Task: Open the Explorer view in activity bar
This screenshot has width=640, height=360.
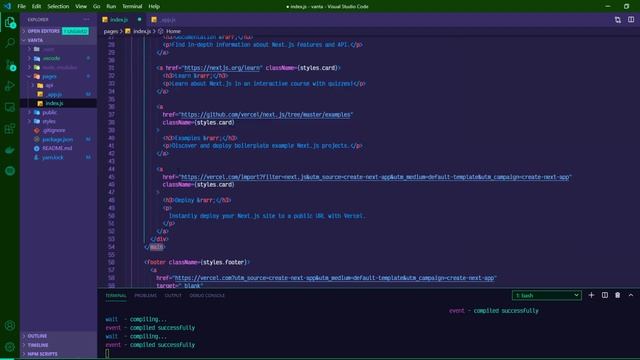Action: click(10, 22)
